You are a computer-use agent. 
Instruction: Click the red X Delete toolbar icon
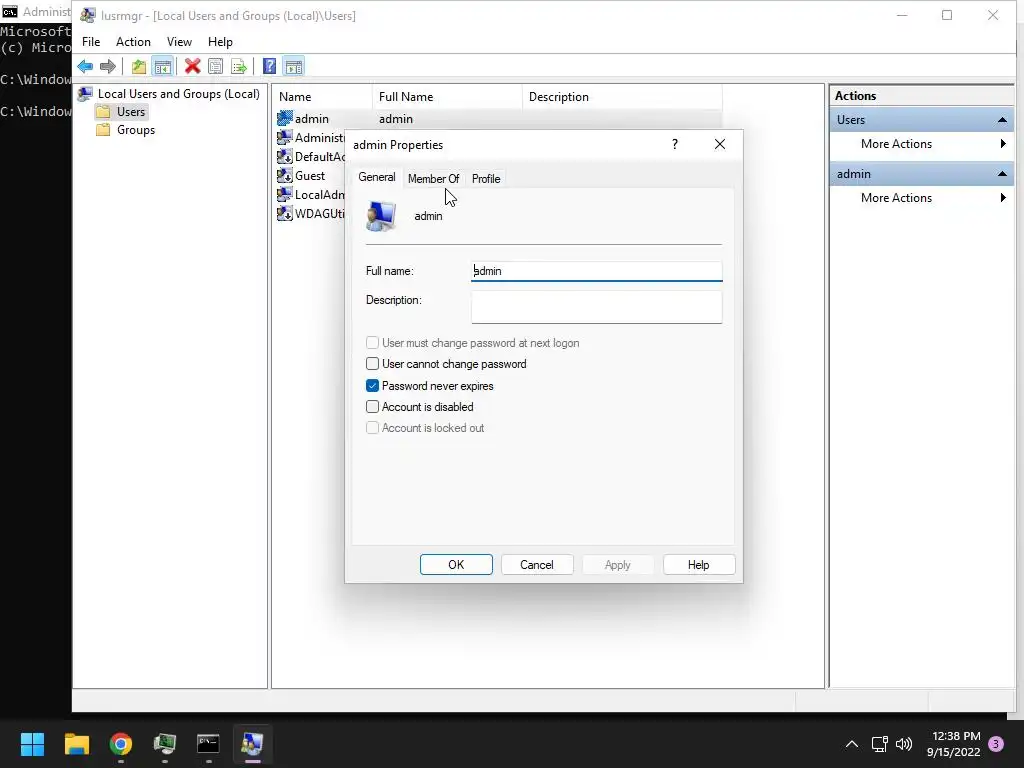click(192, 66)
